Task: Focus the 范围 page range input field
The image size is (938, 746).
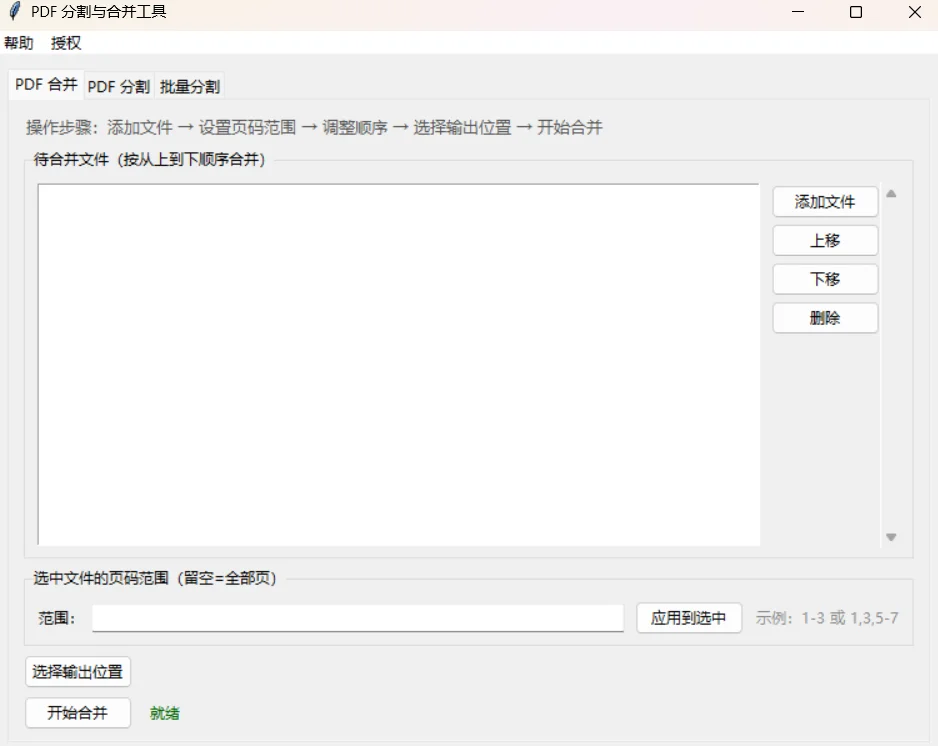Action: pos(358,617)
